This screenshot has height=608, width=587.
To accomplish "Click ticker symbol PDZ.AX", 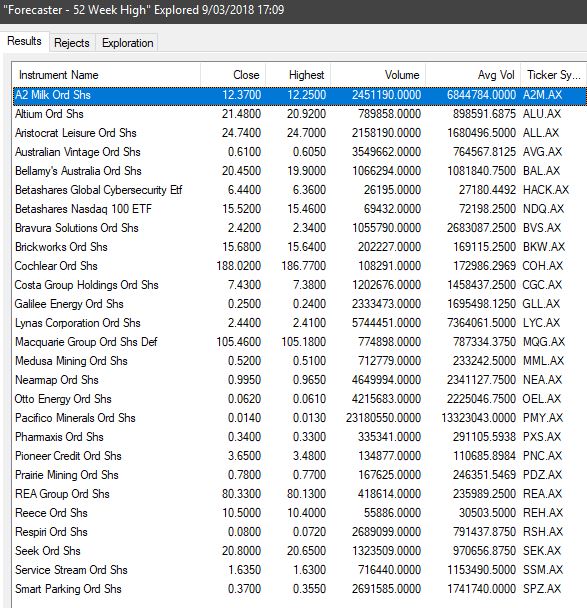I will [542, 475].
